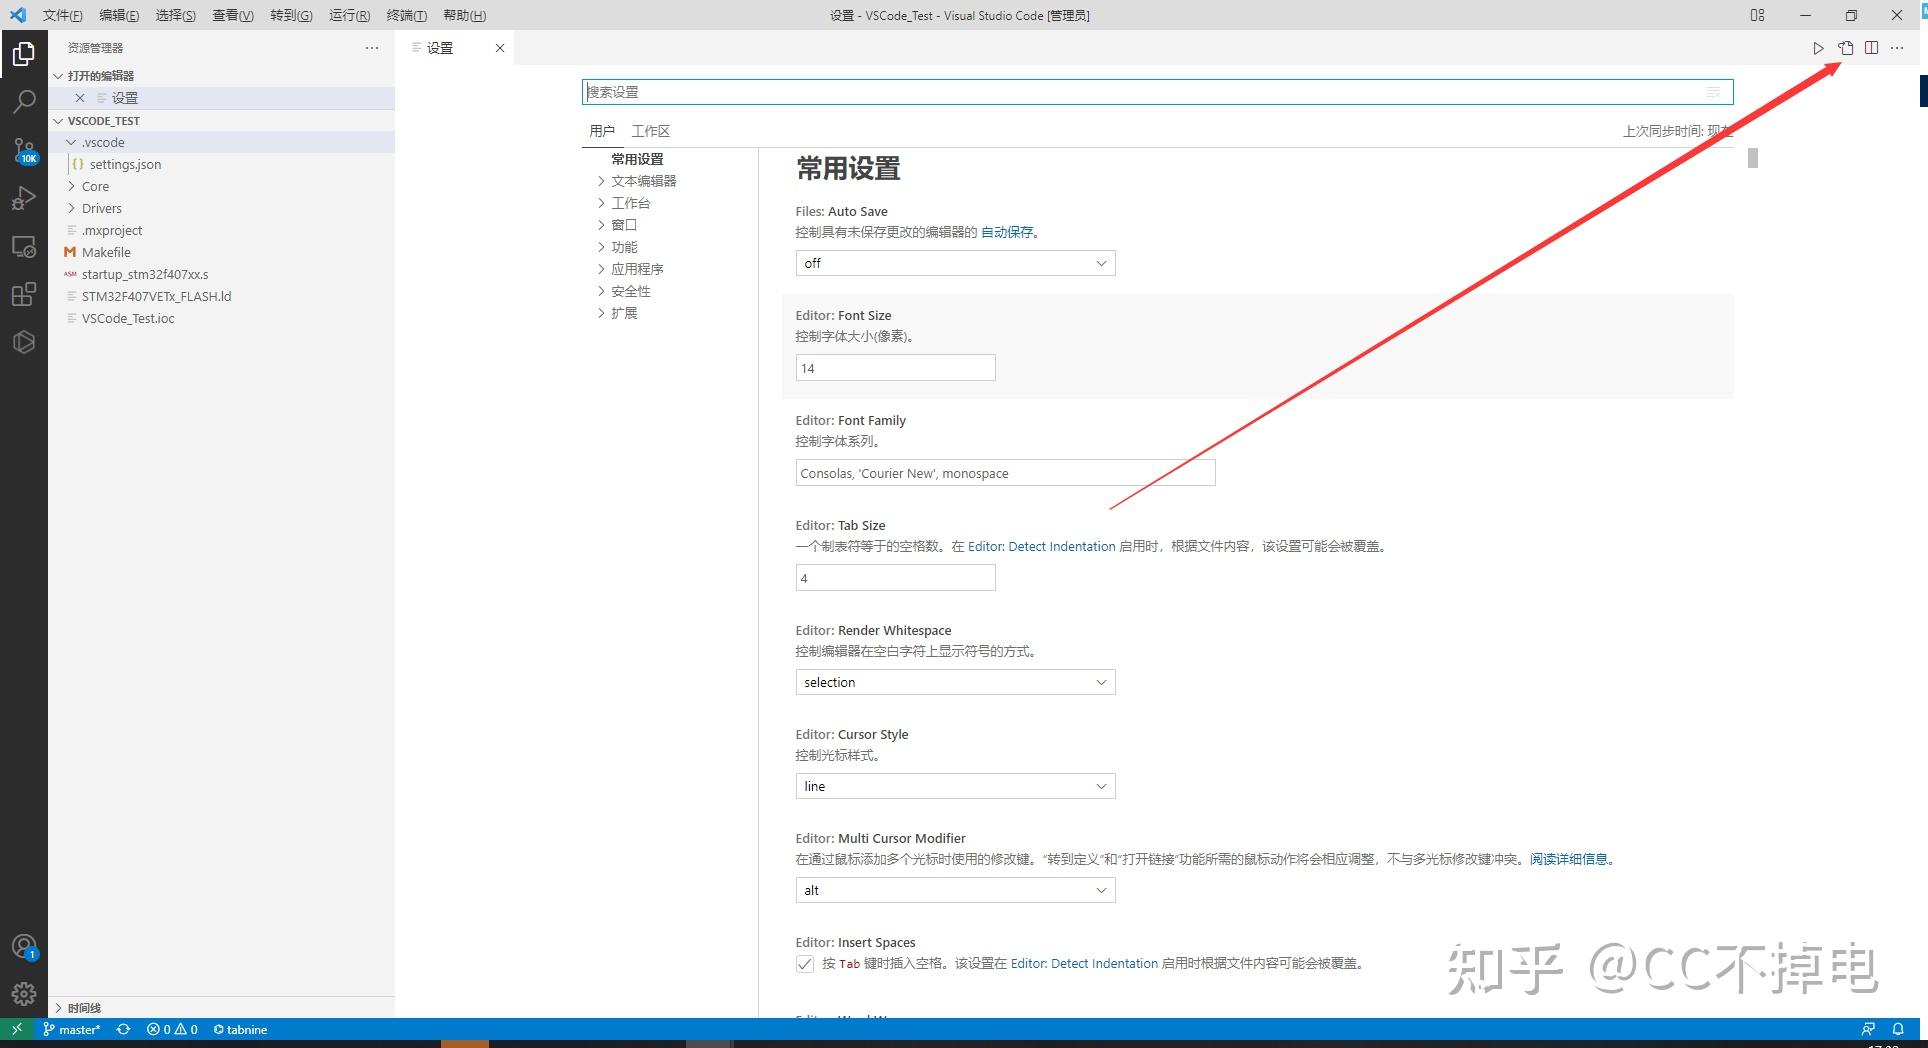
Task: Open Files Auto Save dropdown
Action: pos(955,263)
